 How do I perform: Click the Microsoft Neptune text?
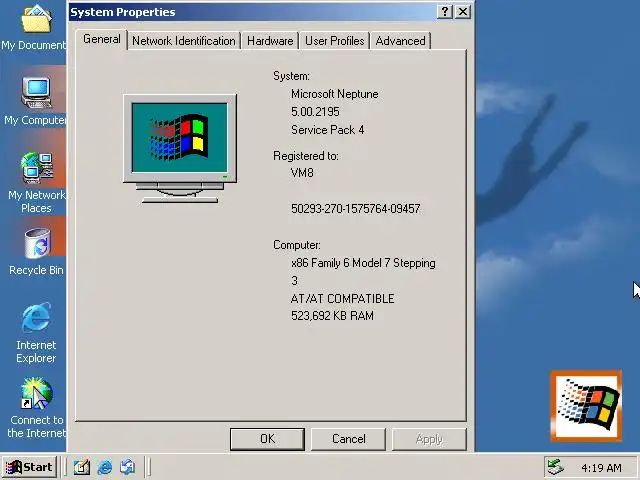click(x=335, y=94)
